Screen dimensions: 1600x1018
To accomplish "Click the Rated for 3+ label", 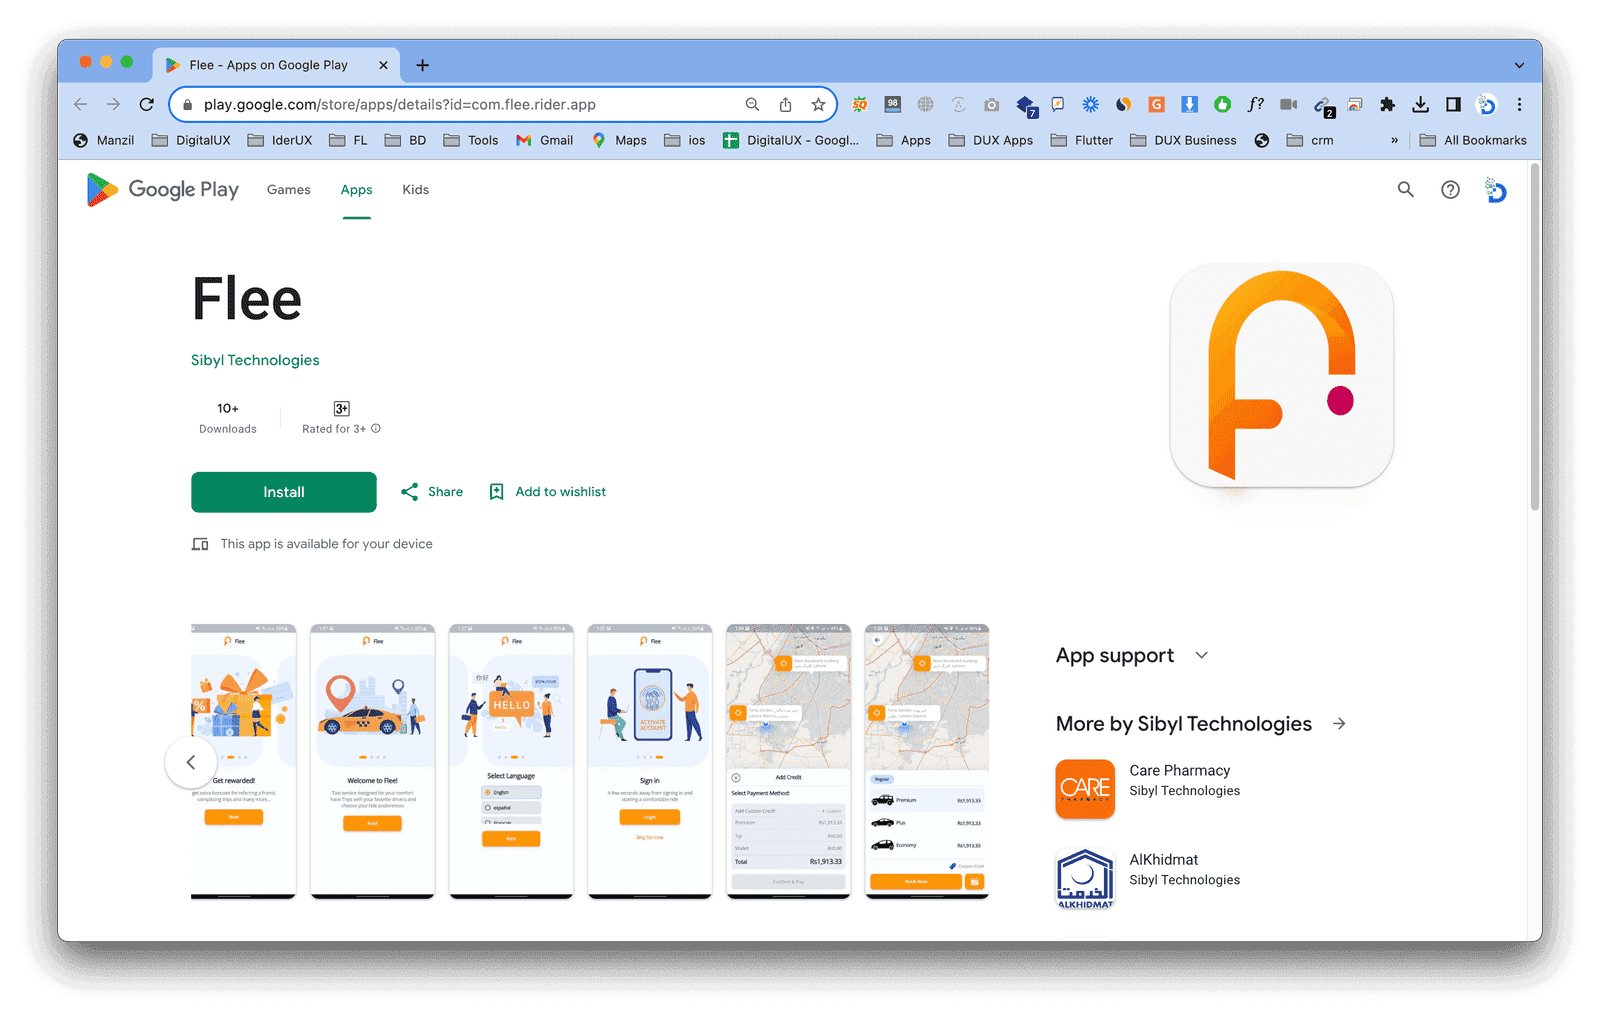I will pyautogui.click(x=334, y=429).
